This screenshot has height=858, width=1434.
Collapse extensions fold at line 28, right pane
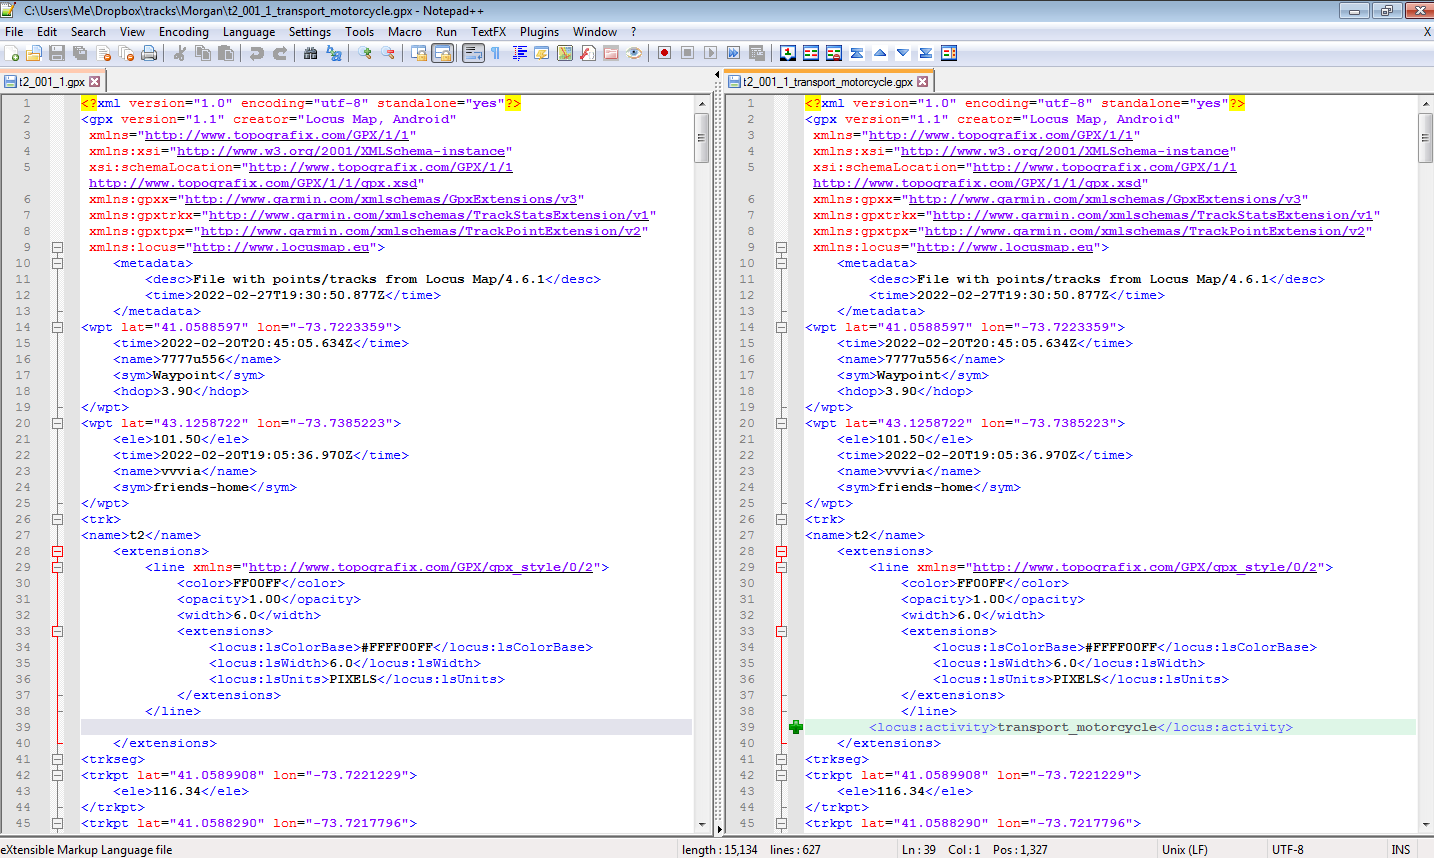tap(781, 551)
